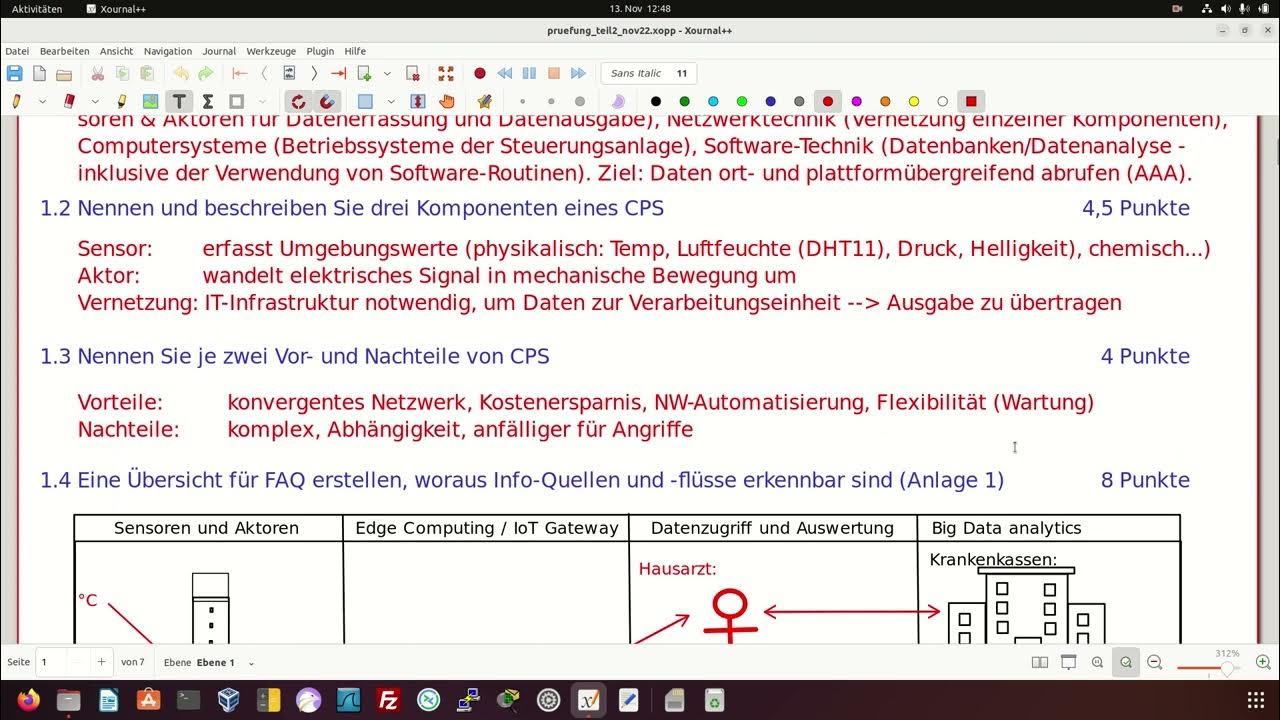Pick the magenta color swatch

point(856,101)
